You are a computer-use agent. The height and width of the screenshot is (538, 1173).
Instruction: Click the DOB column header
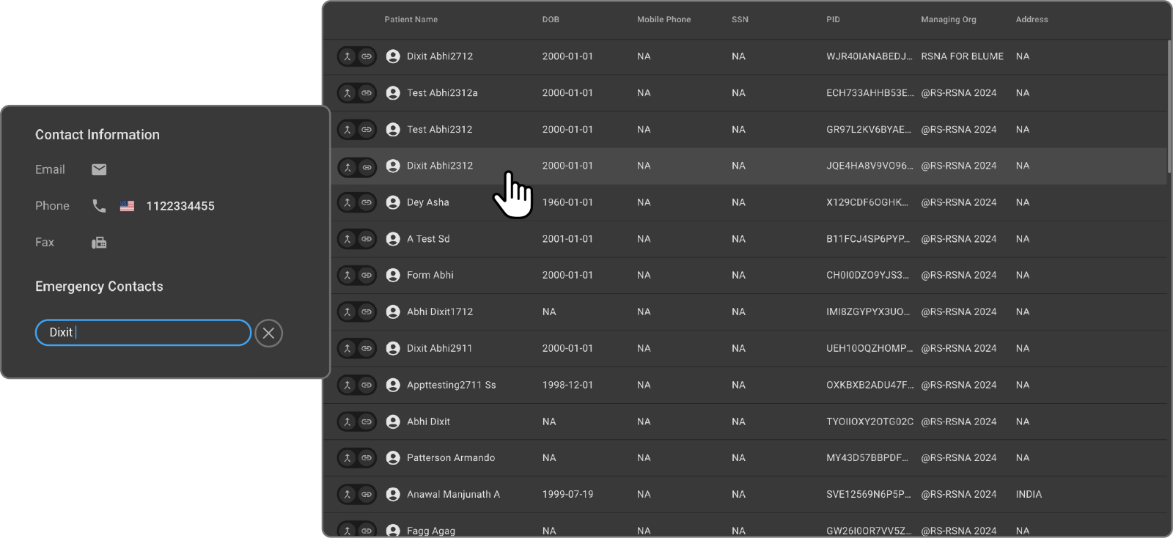tap(551, 20)
